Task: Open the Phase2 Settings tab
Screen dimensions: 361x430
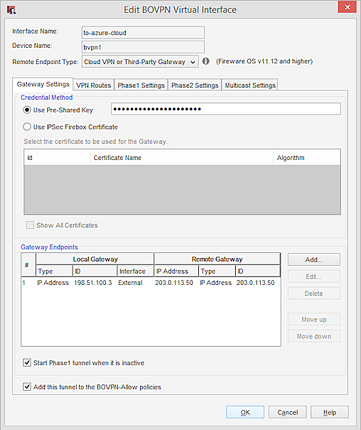Action: [x=195, y=85]
